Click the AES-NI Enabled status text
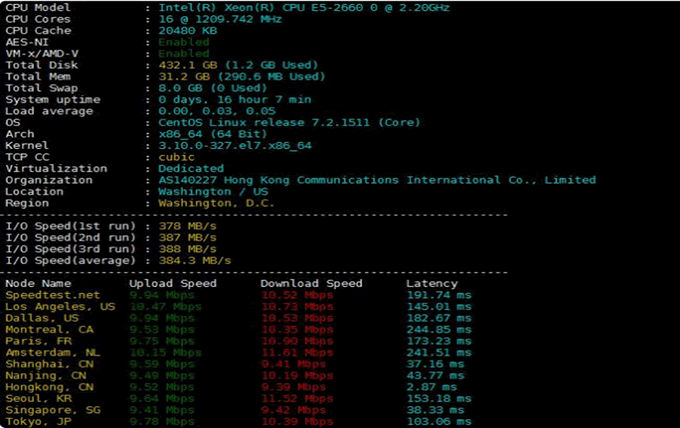The height and width of the screenshot is (428, 680). (x=184, y=42)
